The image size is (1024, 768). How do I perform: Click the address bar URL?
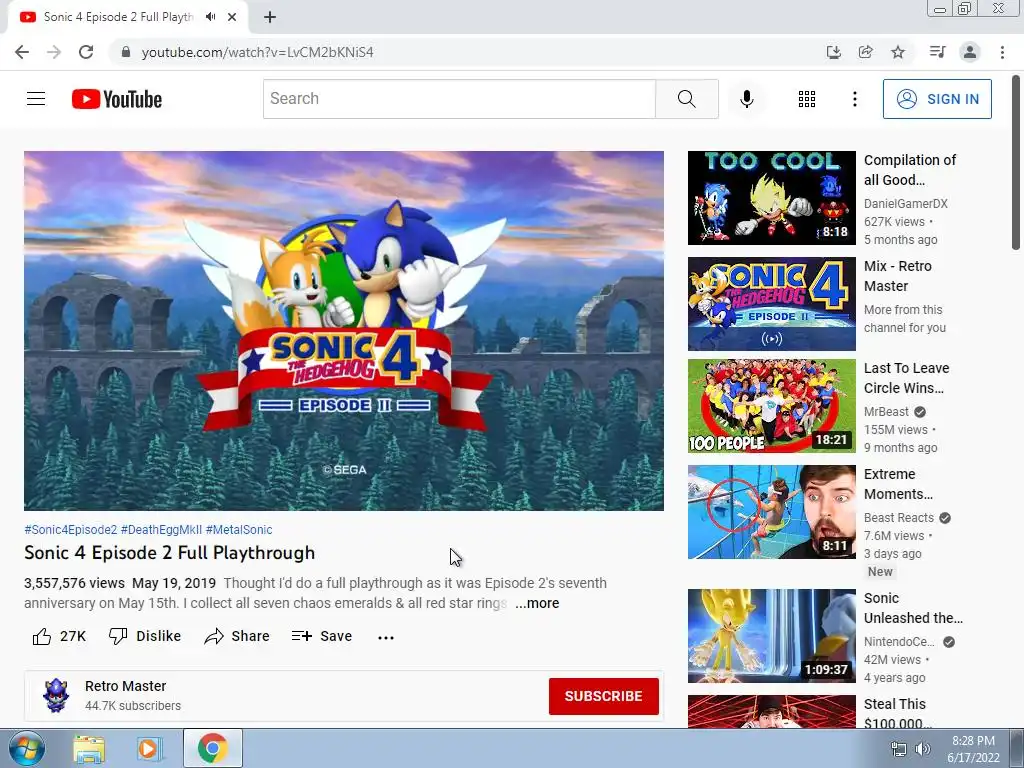coord(257,52)
